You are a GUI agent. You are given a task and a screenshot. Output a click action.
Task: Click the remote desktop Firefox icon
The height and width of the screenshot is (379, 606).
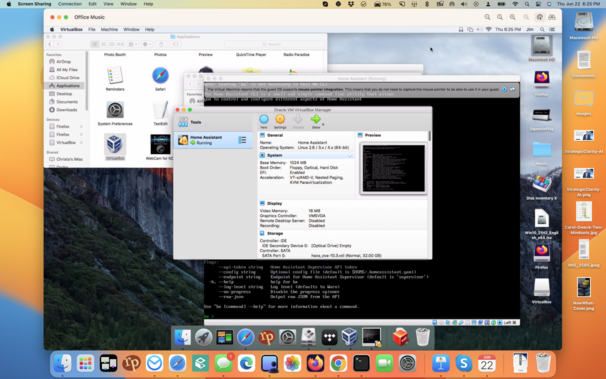pos(541,79)
